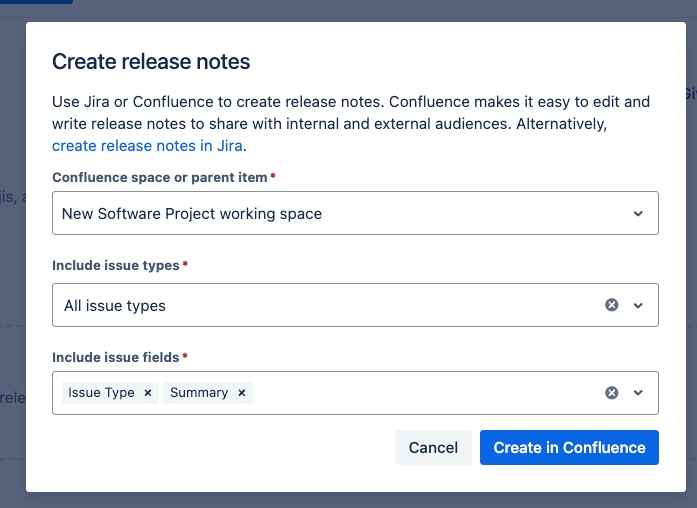Screen dimensions: 697x508
Task: Click the Confluence space or parent item label
Action: (x=160, y=177)
